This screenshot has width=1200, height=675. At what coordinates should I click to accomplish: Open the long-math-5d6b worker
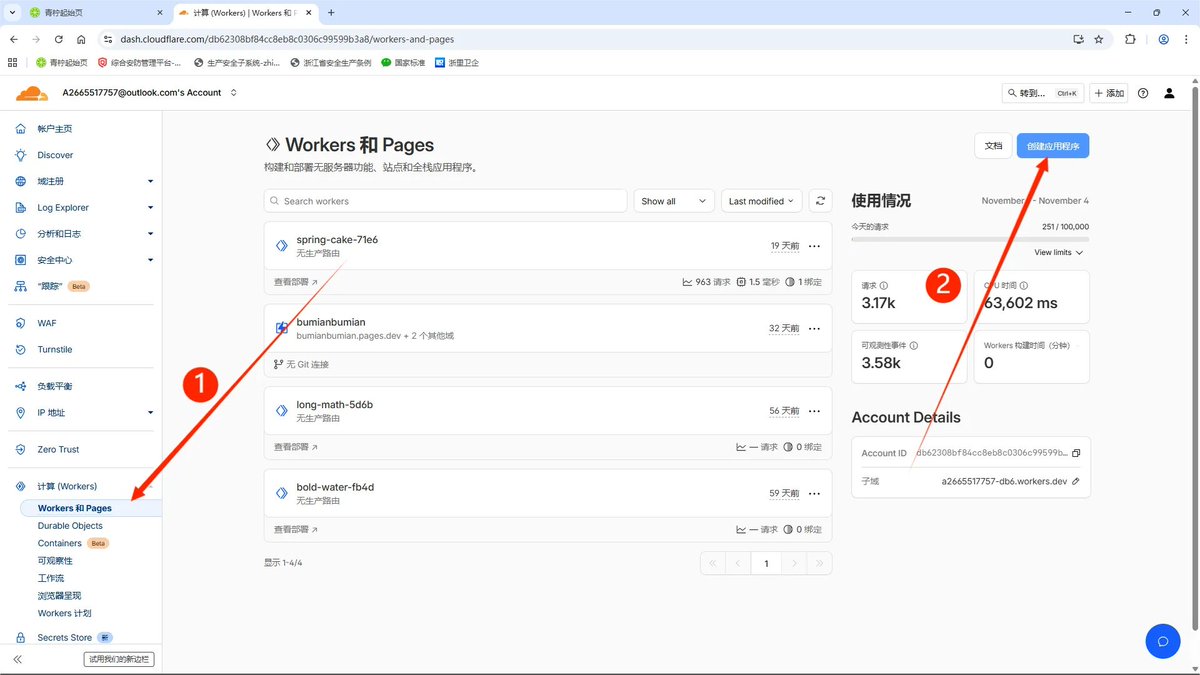click(334, 405)
